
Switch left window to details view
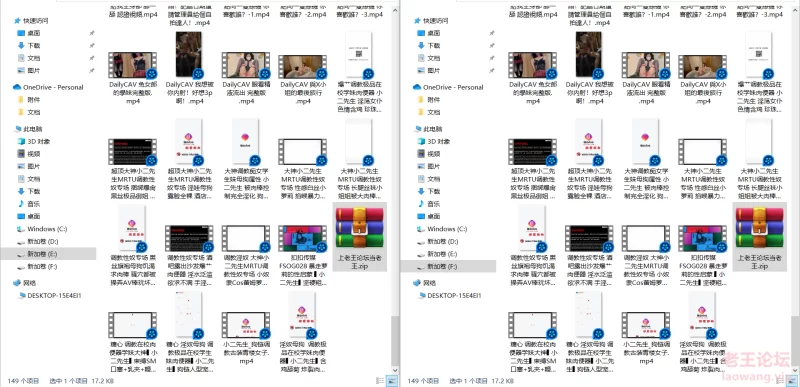click(x=380, y=380)
